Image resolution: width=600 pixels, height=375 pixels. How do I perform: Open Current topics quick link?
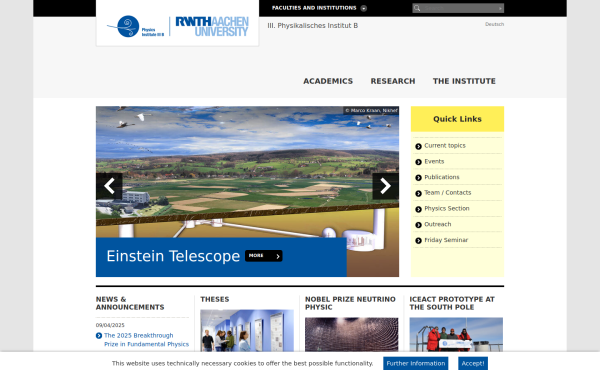coord(445,146)
